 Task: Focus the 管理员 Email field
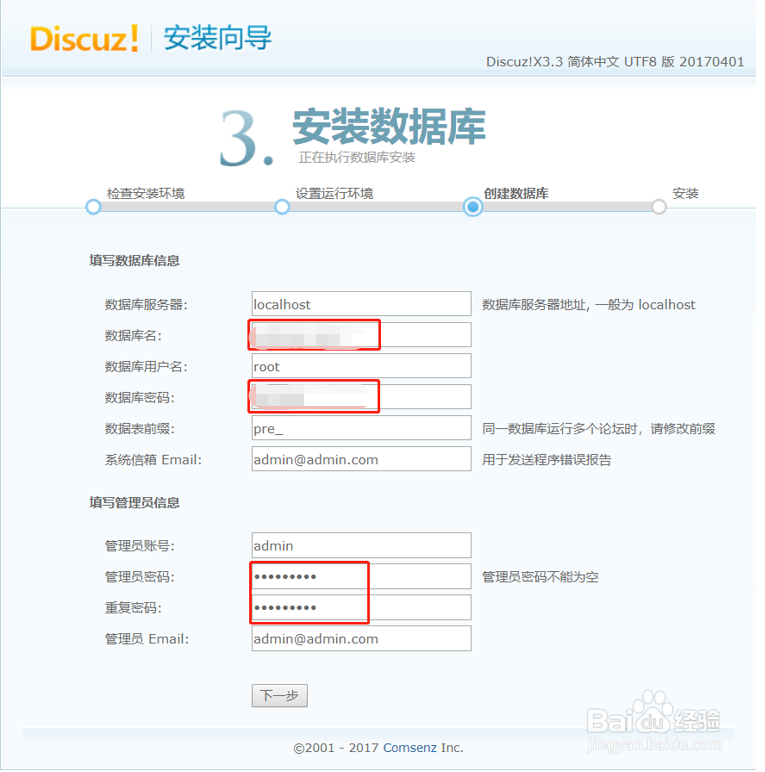click(x=361, y=638)
